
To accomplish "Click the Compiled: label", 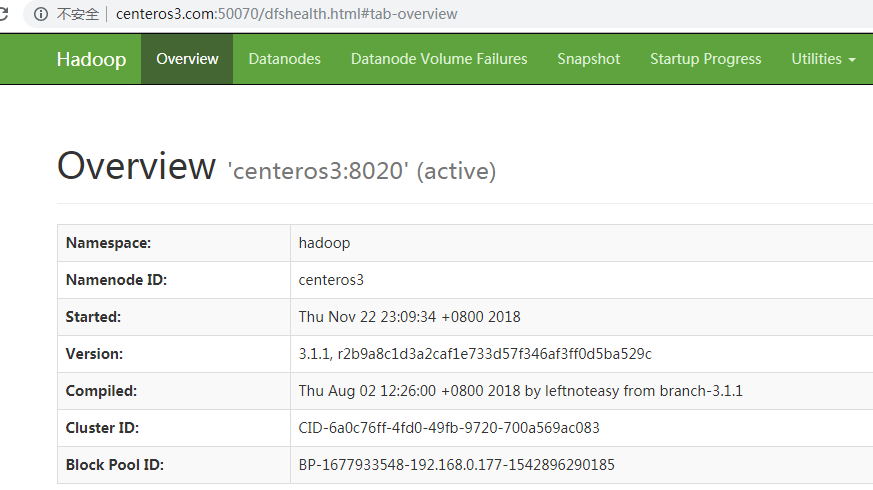I will [101, 391].
